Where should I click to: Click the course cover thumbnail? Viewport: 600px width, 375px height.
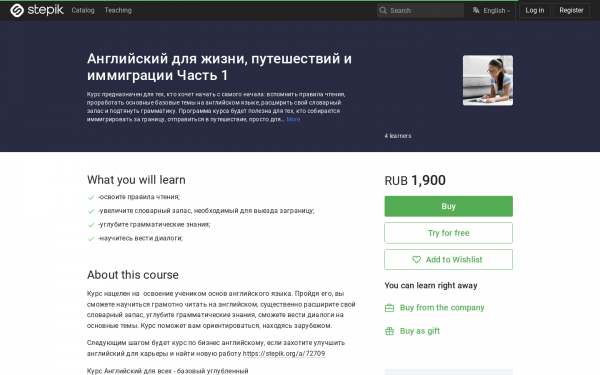(x=488, y=80)
